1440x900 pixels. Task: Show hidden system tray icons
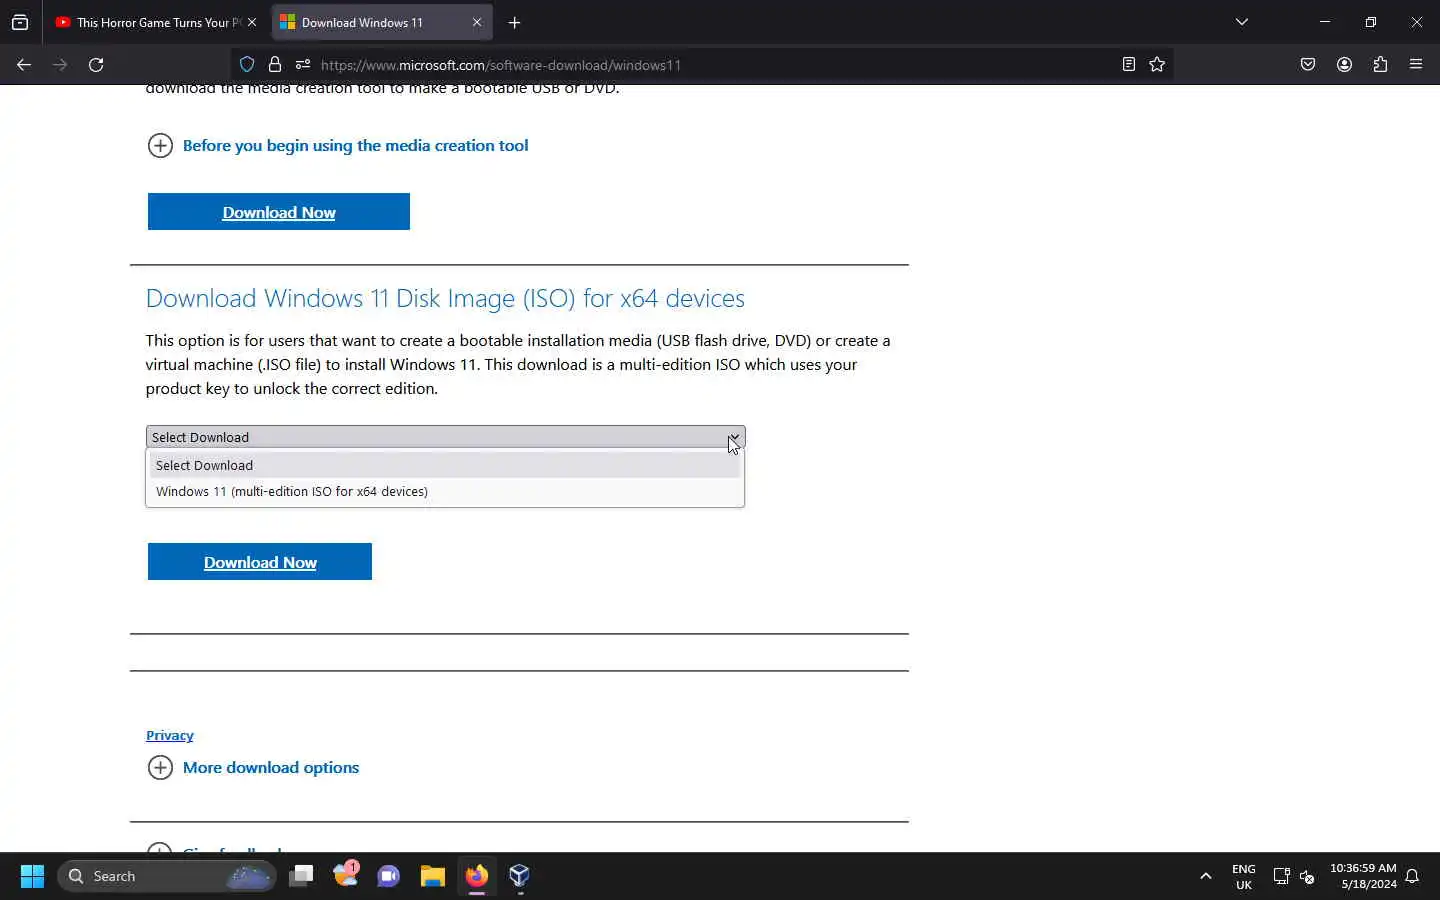tap(1206, 876)
